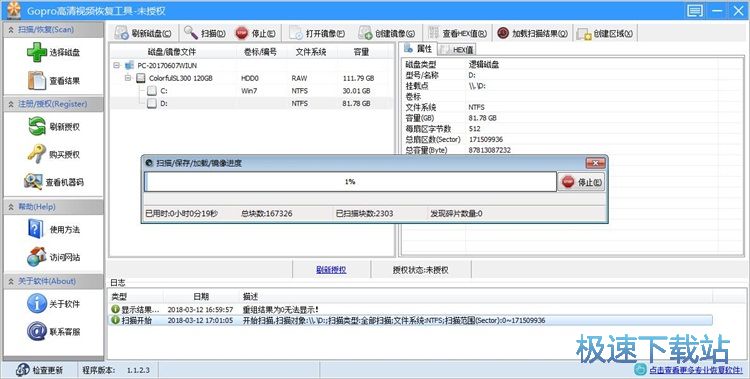Click the 1% scan progress bar
This screenshot has width=750, height=379.
click(x=350, y=182)
